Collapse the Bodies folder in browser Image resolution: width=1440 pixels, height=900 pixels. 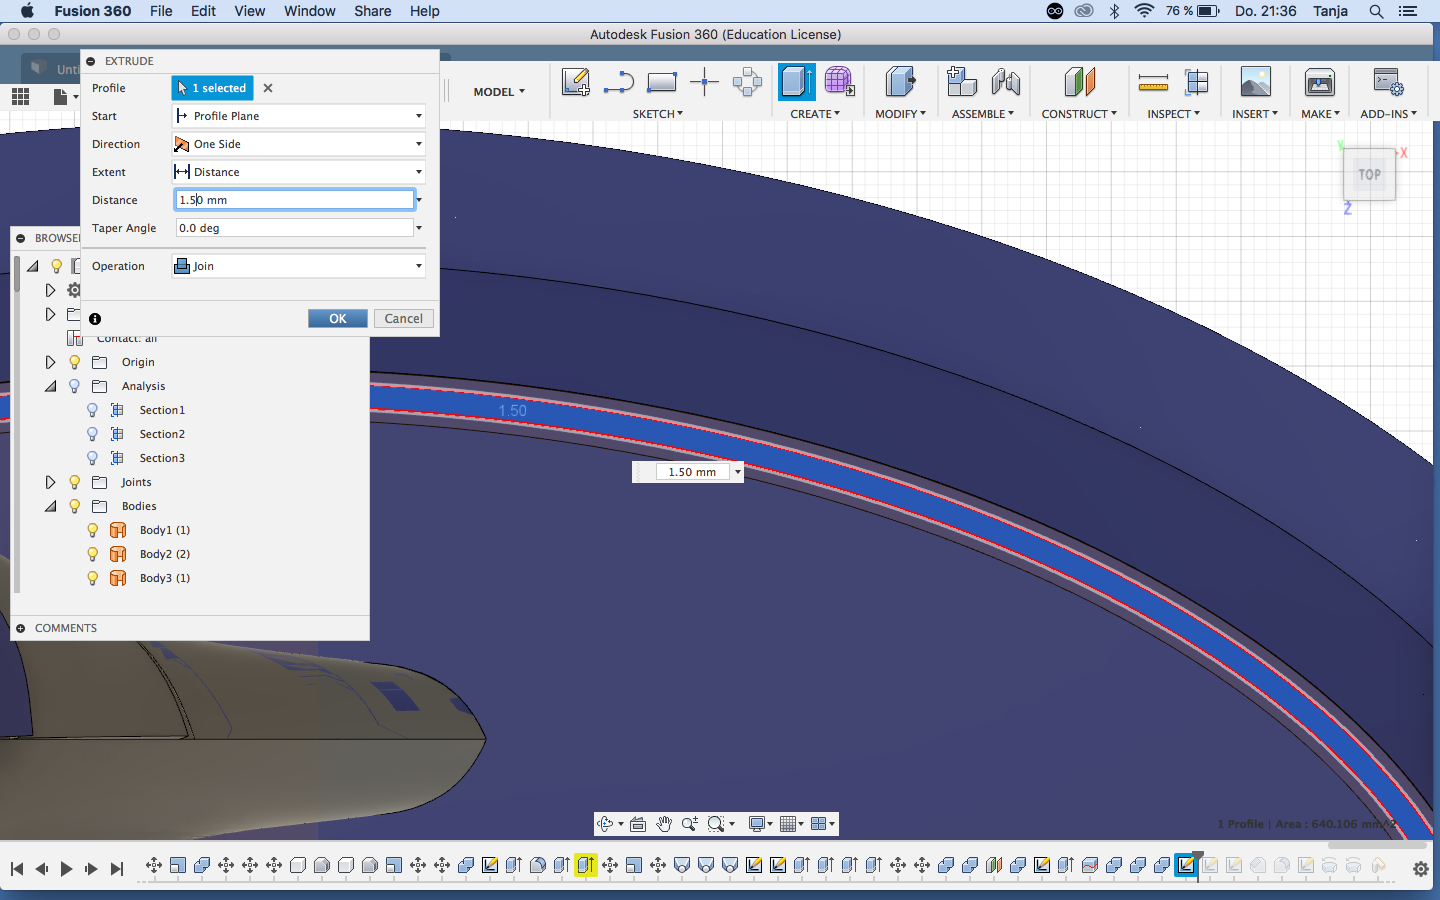coord(50,506)
